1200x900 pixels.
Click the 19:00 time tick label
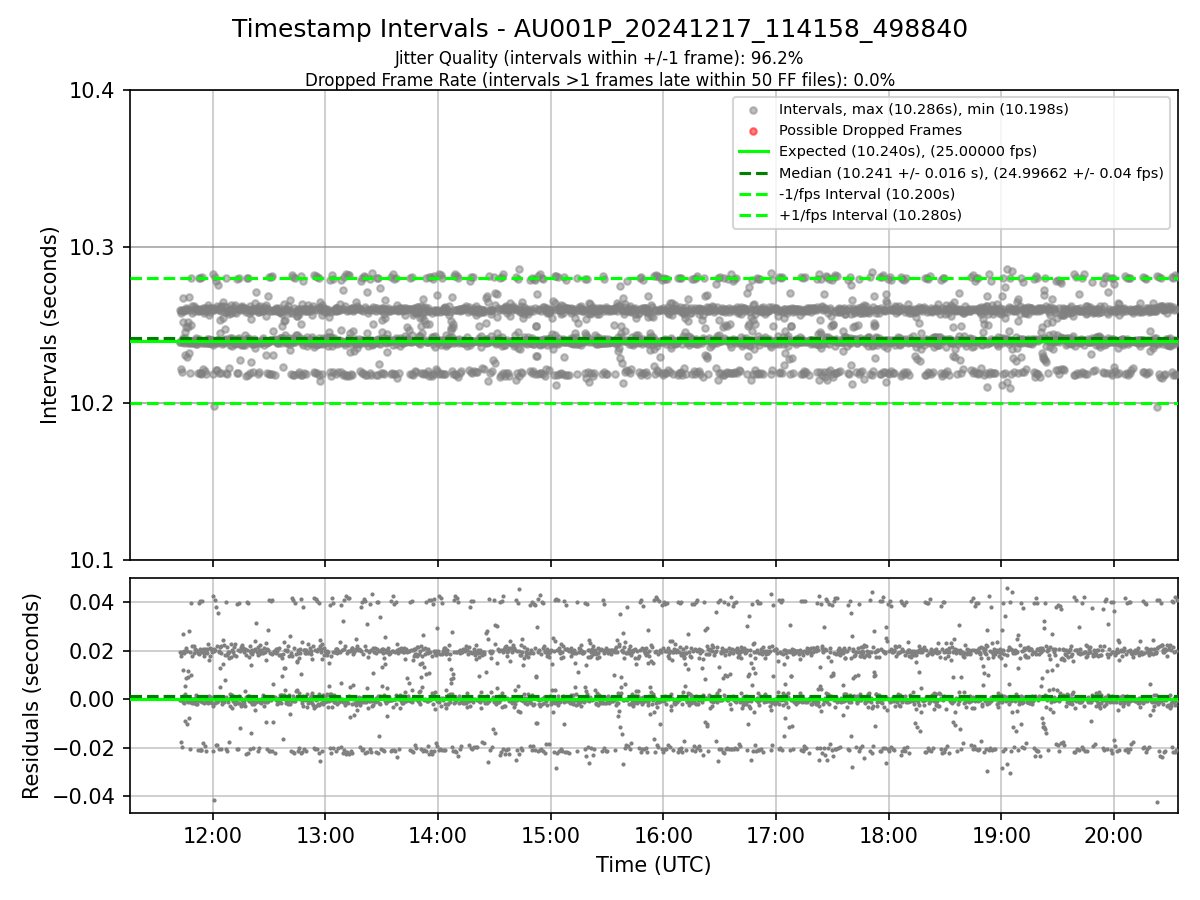point(1001,836)
